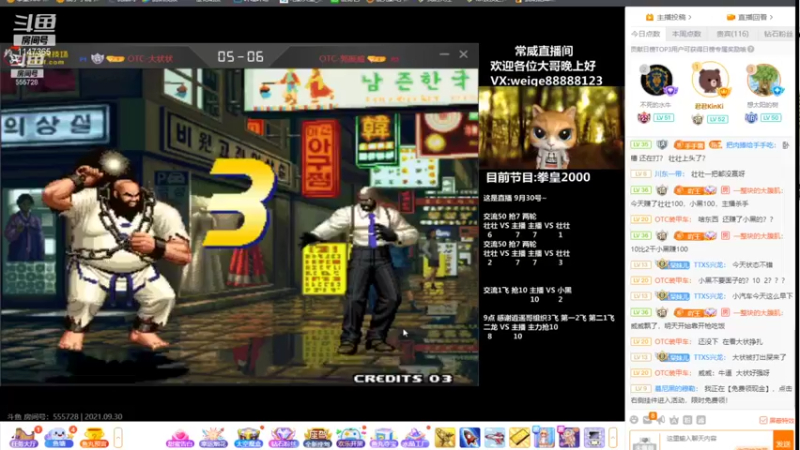View the tree avatar of rank 3 user
This screenshot has height=450, width=800.
click(763, 80)
